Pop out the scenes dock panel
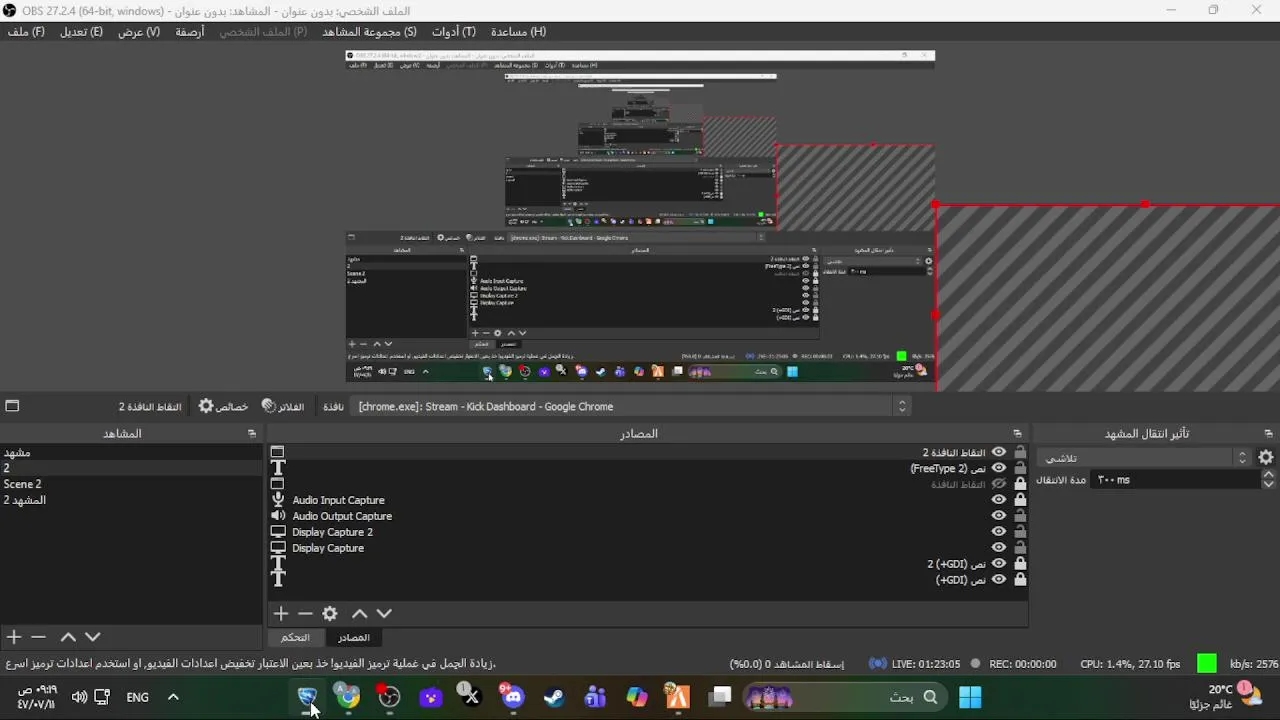The width and height of the screenshot is (1280, 720). pyautogui.click(x=252, y=434)
